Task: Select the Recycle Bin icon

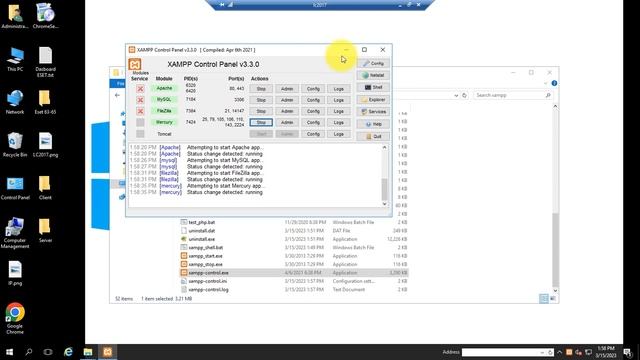Action: click(x=15, y=145)
